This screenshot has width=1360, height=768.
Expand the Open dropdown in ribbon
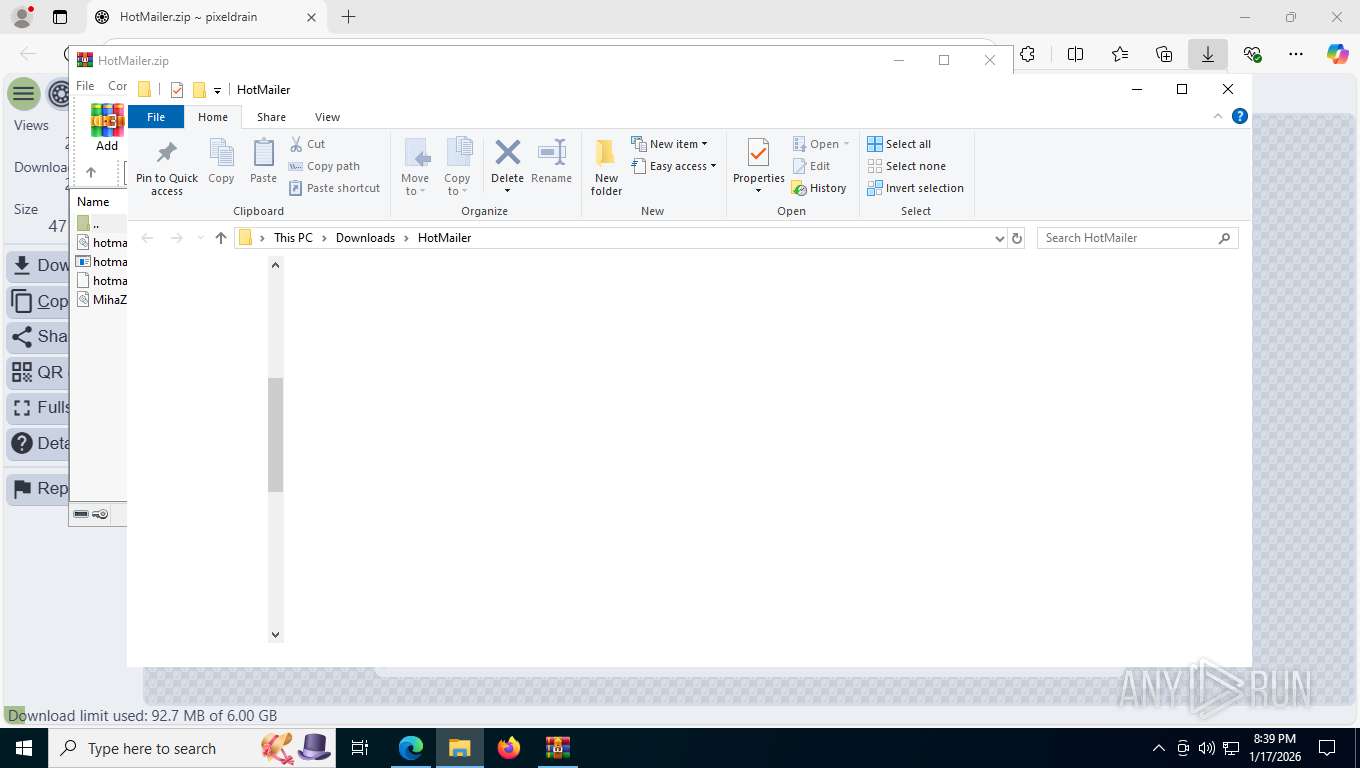click(846, 144)
